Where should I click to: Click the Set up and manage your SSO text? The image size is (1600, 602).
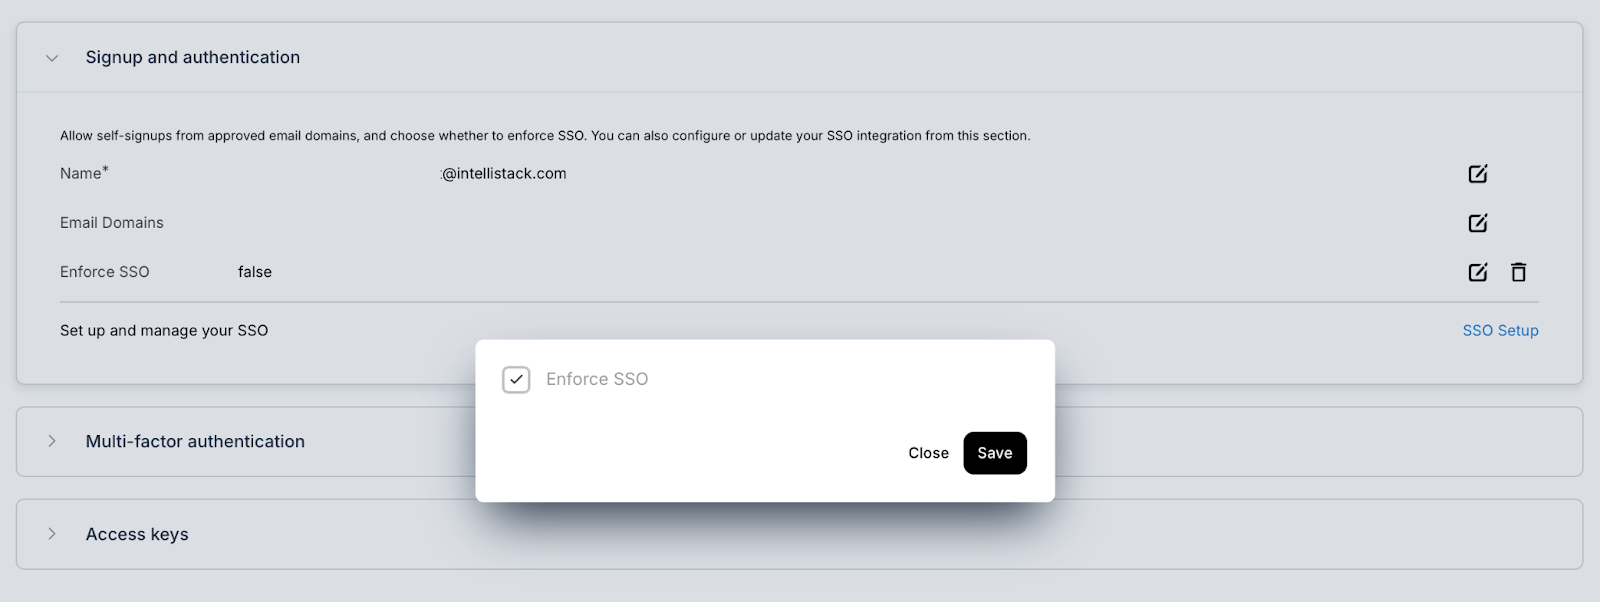164,331
